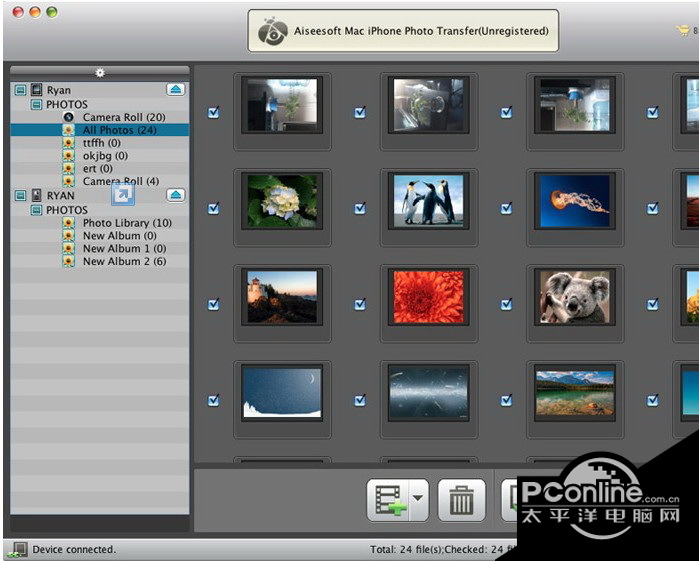The height and width of the screenshot is (561, 699).
Task: Collapse PHOTOS under Ryan
Action: click(x=36, y=105)
